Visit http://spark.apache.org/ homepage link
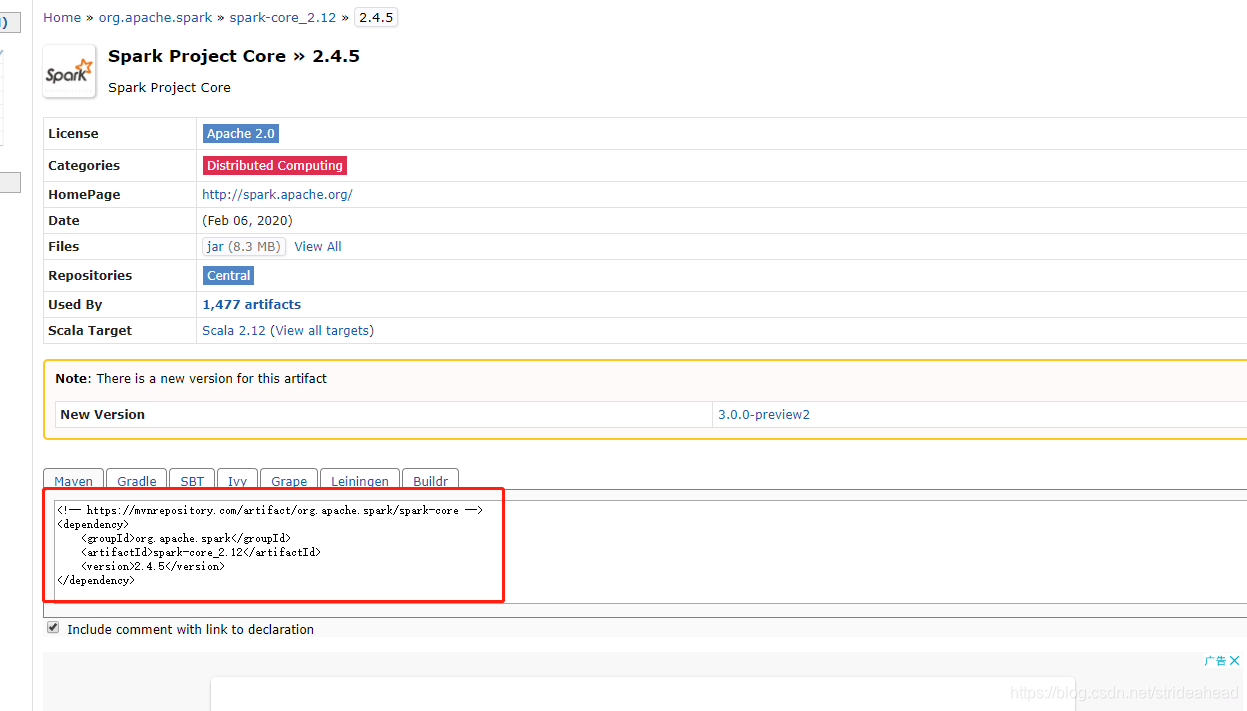This screenshot has height=711, width=1247. coord(277,194)
